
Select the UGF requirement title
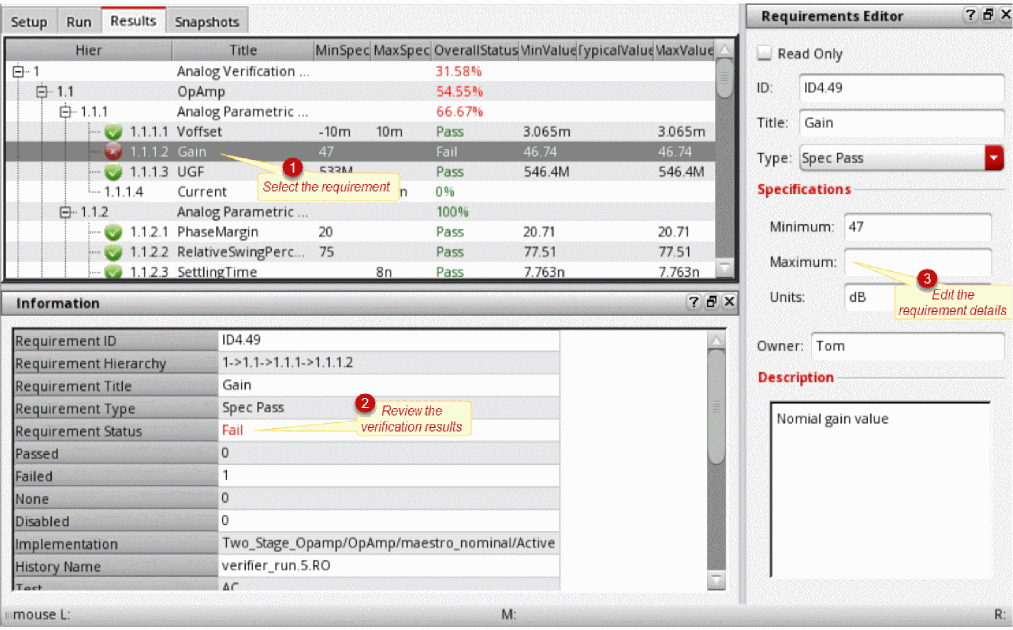coord(191,172)
